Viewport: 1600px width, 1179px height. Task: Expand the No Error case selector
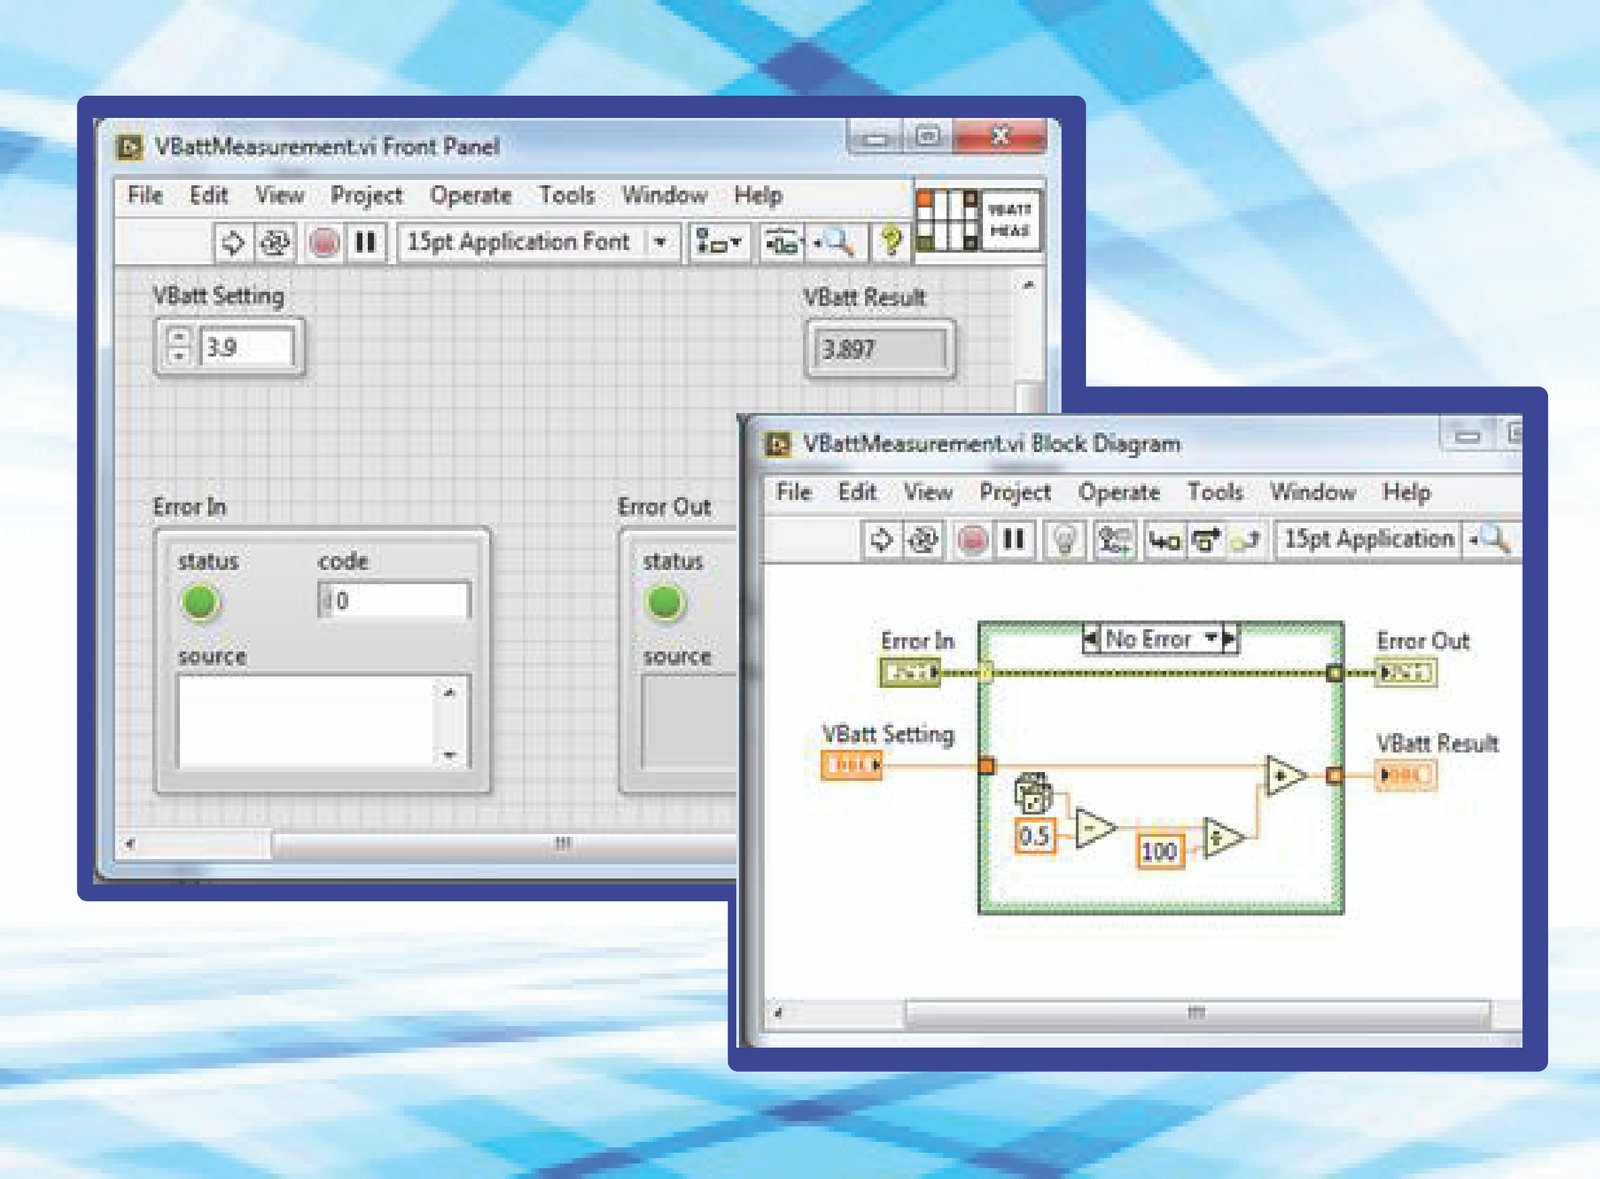pos(1210,638)
